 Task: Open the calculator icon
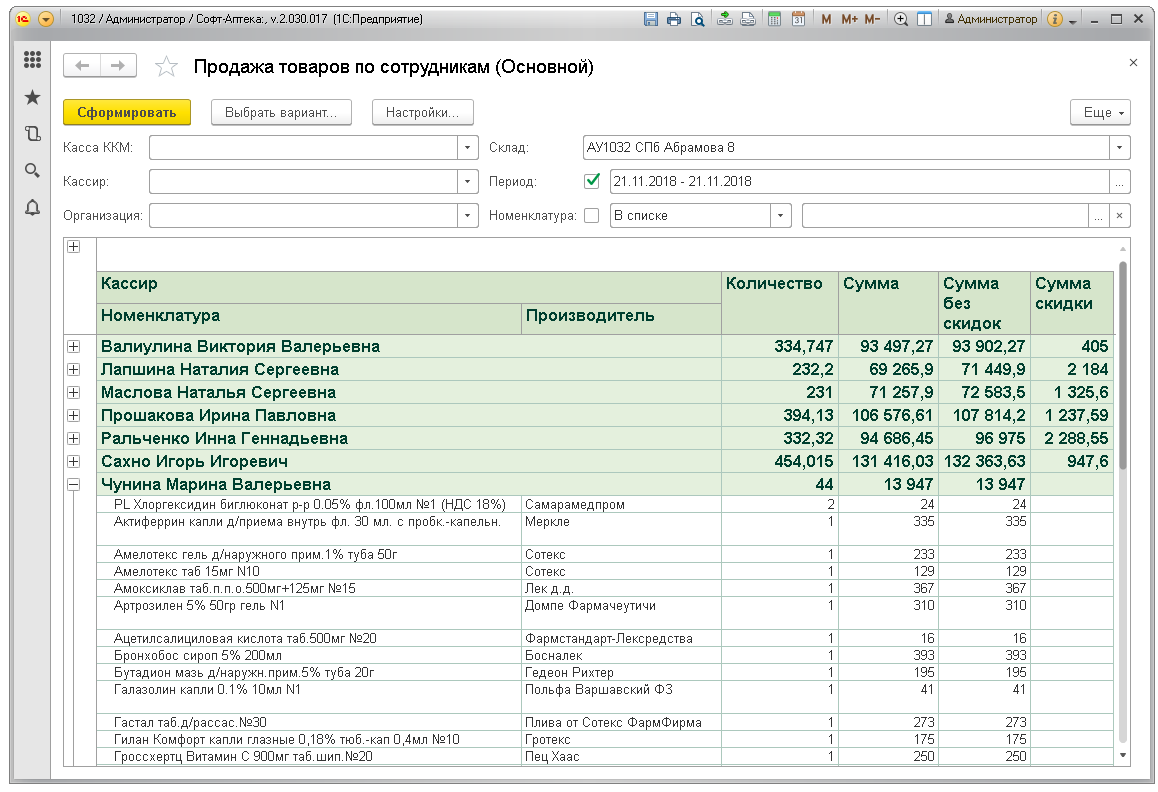coord(775,19)
